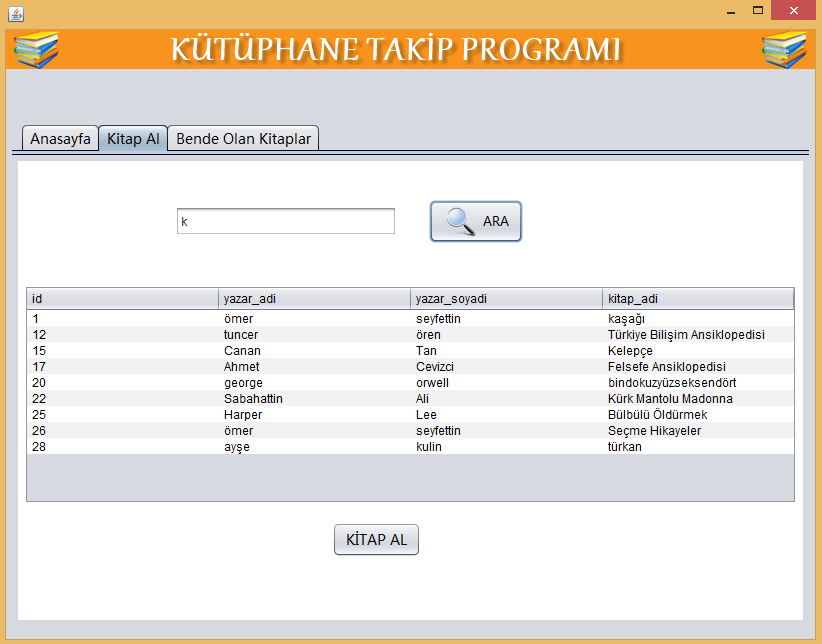This screenshot has height=644, width=822.
Task: Click the right stacked books logo
Action: [783, 50]
